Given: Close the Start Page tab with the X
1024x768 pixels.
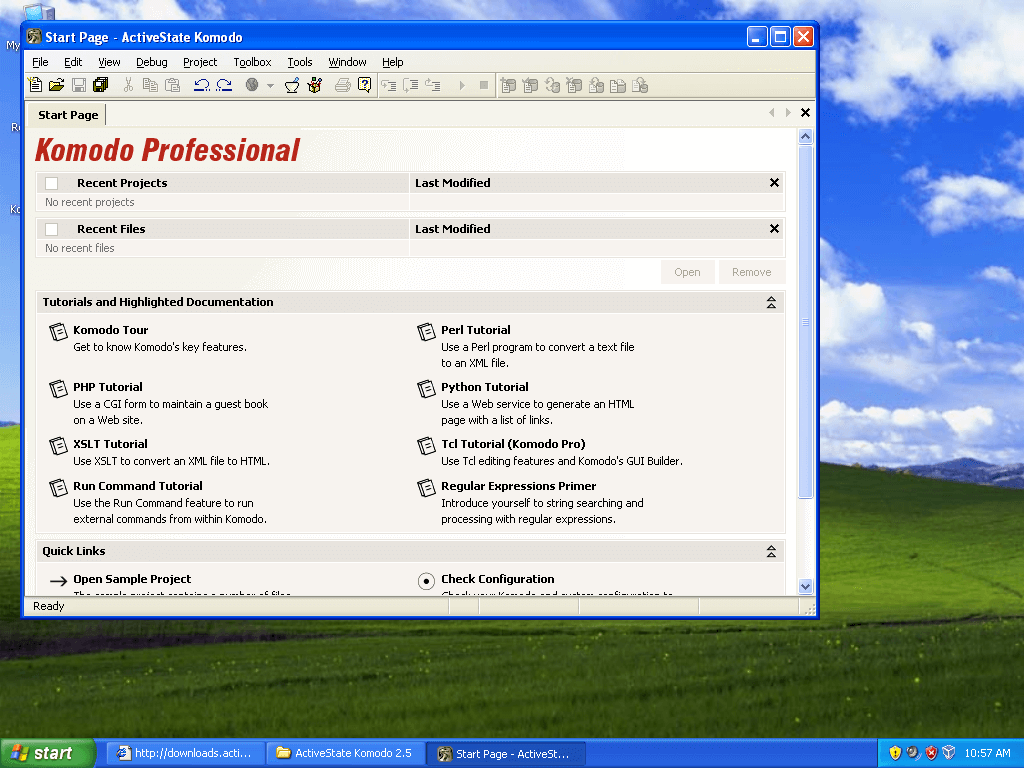Looking at the screenshot, I should tap(805, 112).
